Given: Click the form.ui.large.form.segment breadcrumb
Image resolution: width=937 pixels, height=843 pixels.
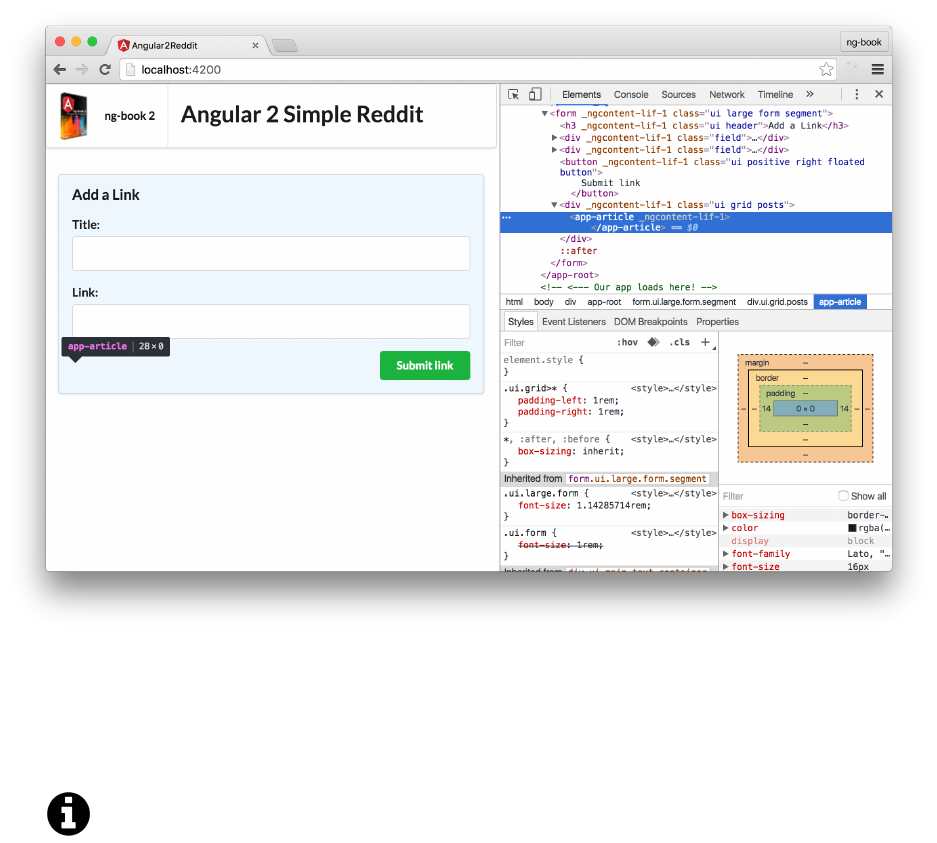Looking at the screenshot, I should tap(684, 302).
